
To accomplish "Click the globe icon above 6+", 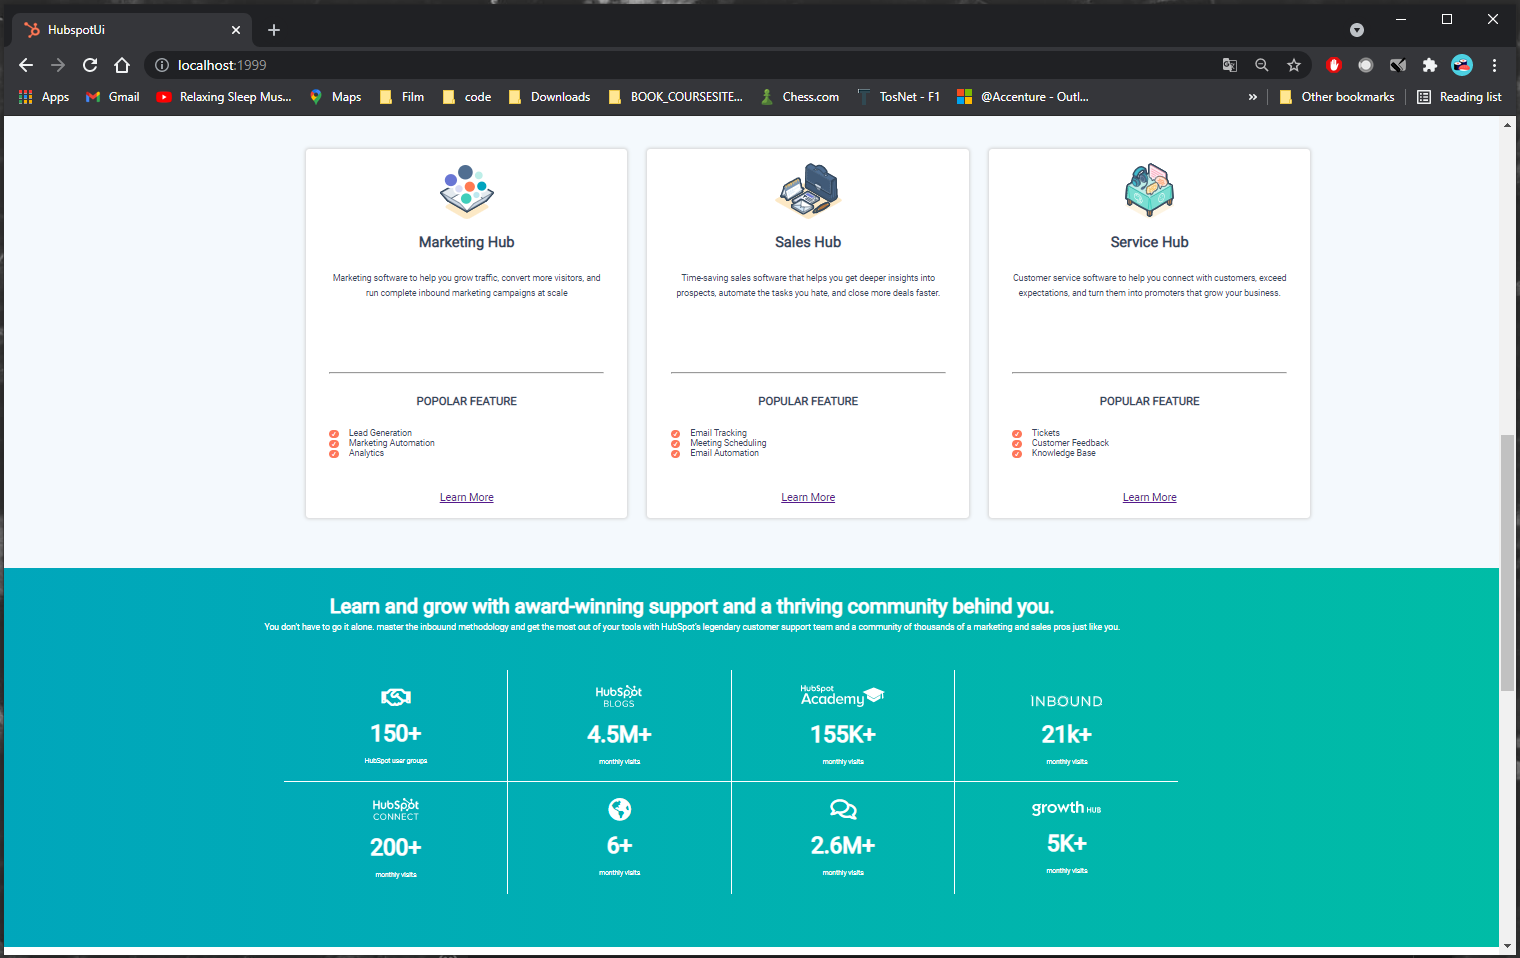I will point(620,809).
